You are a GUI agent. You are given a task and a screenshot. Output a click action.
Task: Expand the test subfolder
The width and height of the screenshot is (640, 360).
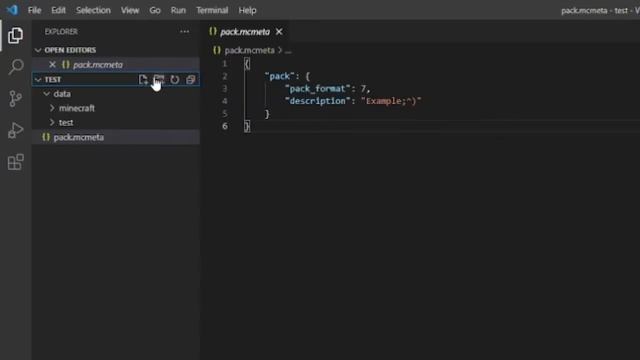pyautogui.click(x=52, y=122)
